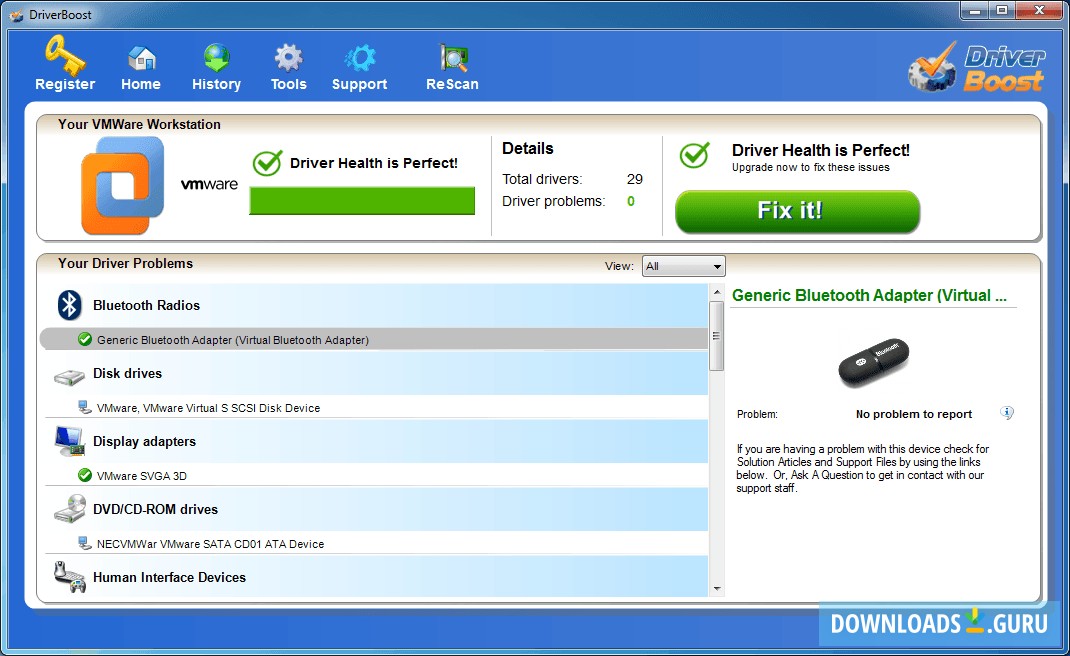Click the scroll up arrow of driver list

(x=717, y=292)
